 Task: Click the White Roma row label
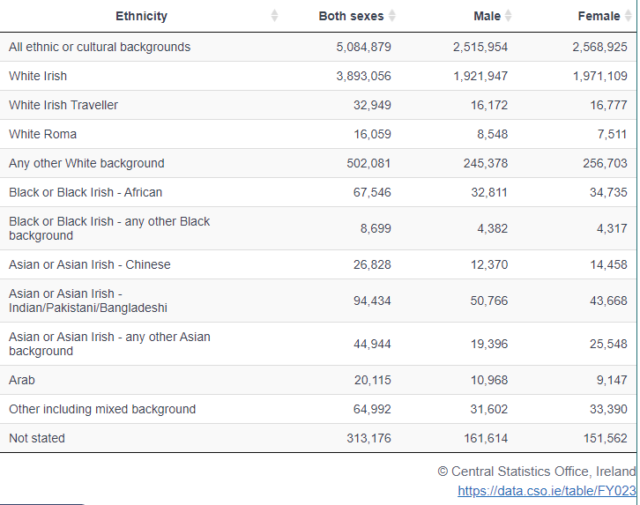click(x=42, y=134)
